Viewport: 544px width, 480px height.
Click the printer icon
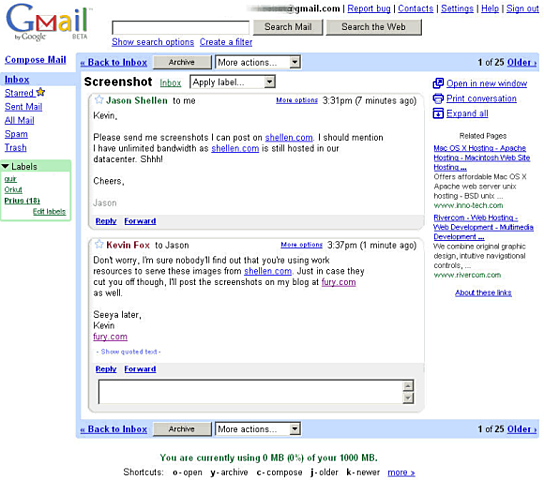438,98
